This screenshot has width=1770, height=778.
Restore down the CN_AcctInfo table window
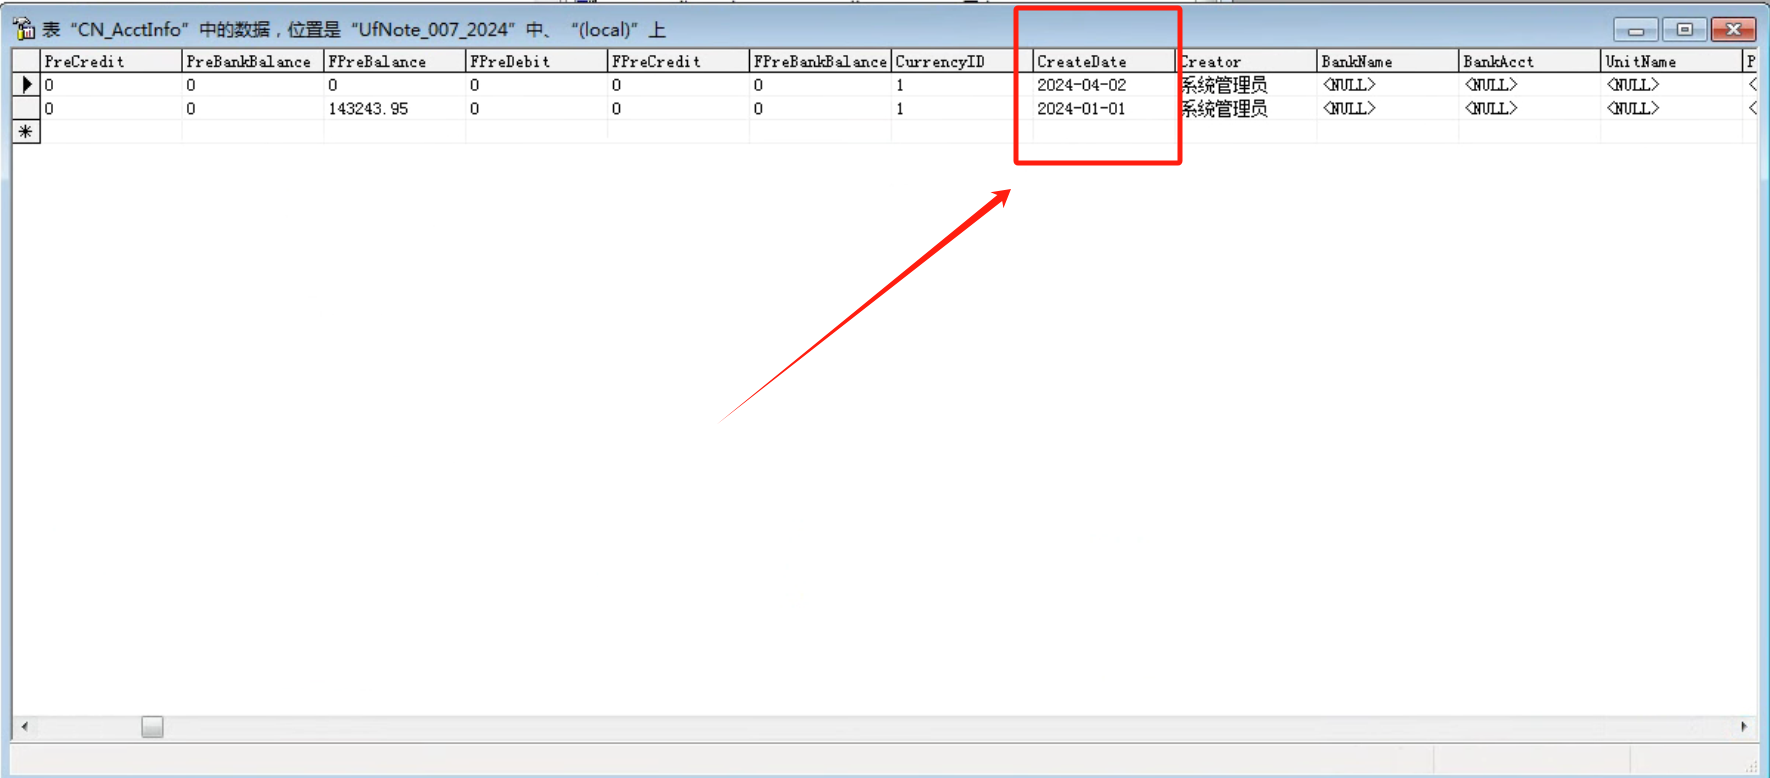coord(1684,30)
